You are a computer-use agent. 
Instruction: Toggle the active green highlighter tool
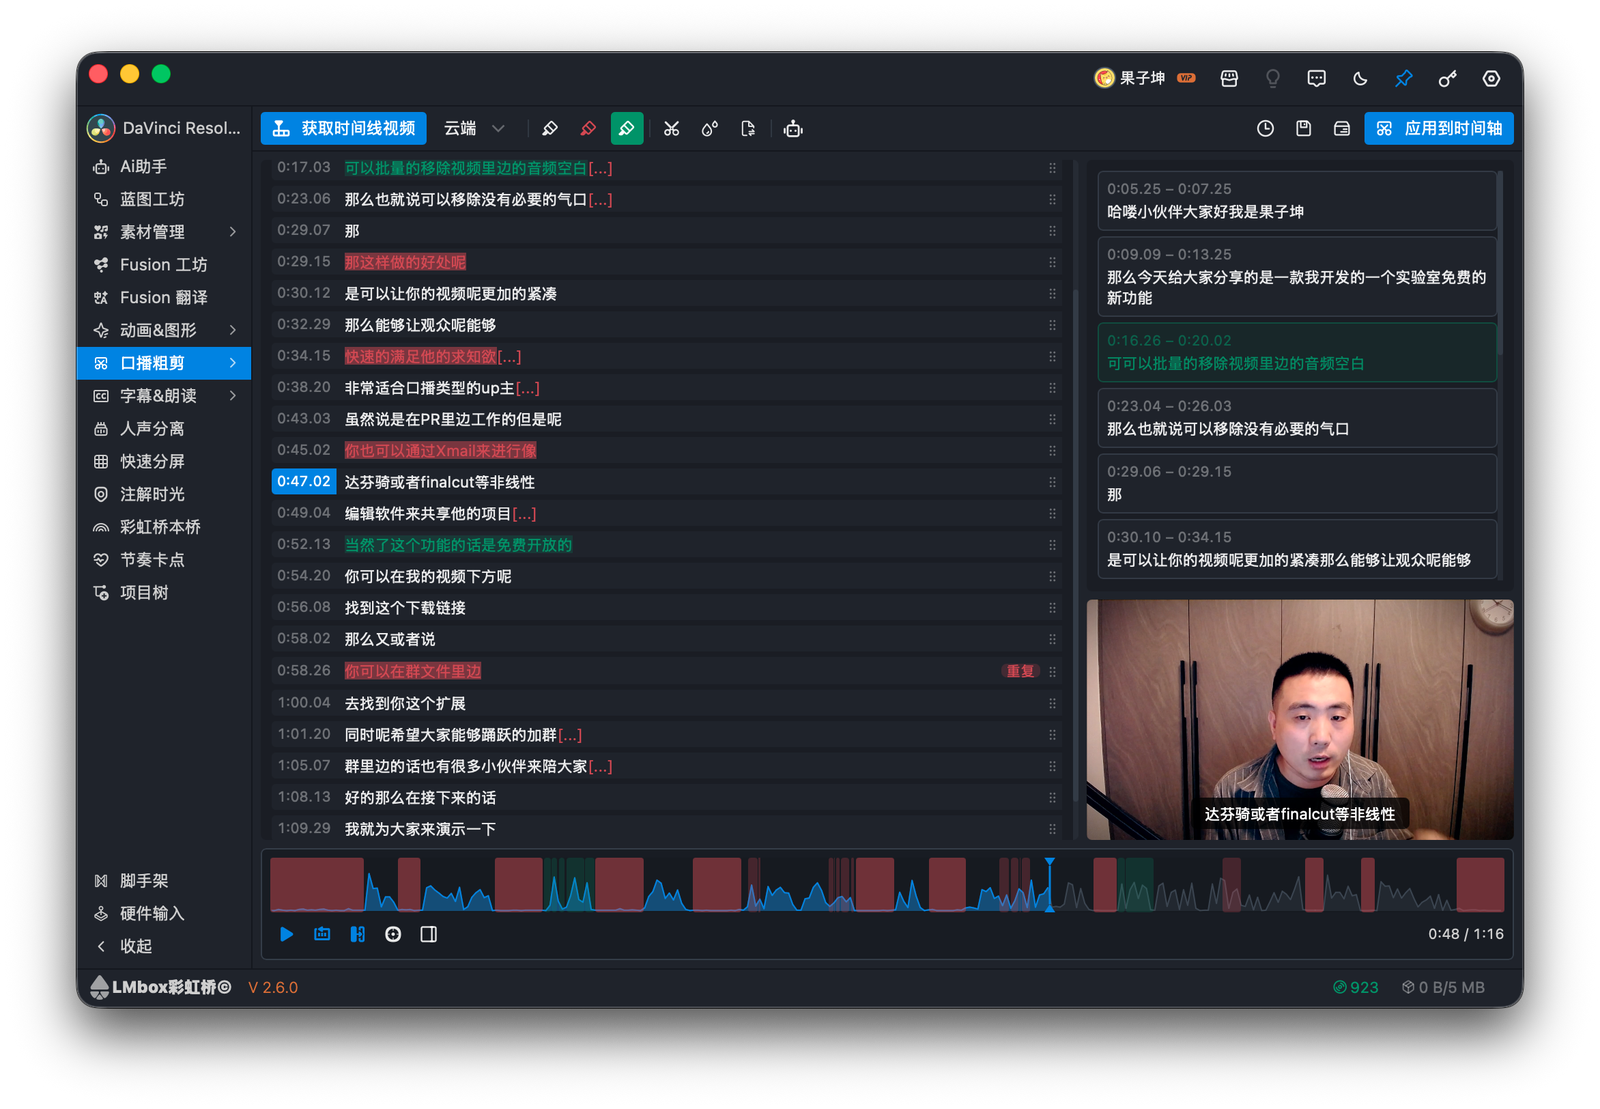(x=627, y=129)
